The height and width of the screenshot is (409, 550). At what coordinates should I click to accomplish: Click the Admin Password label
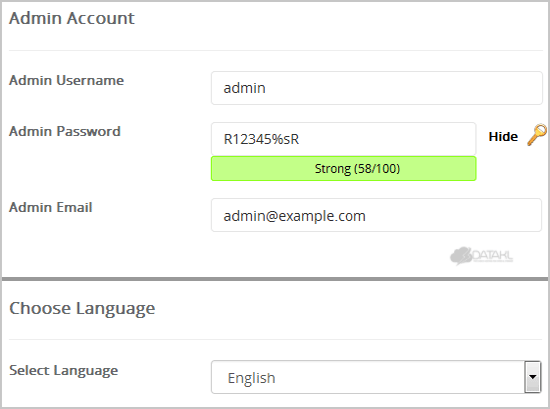click(x=65, y=131)
